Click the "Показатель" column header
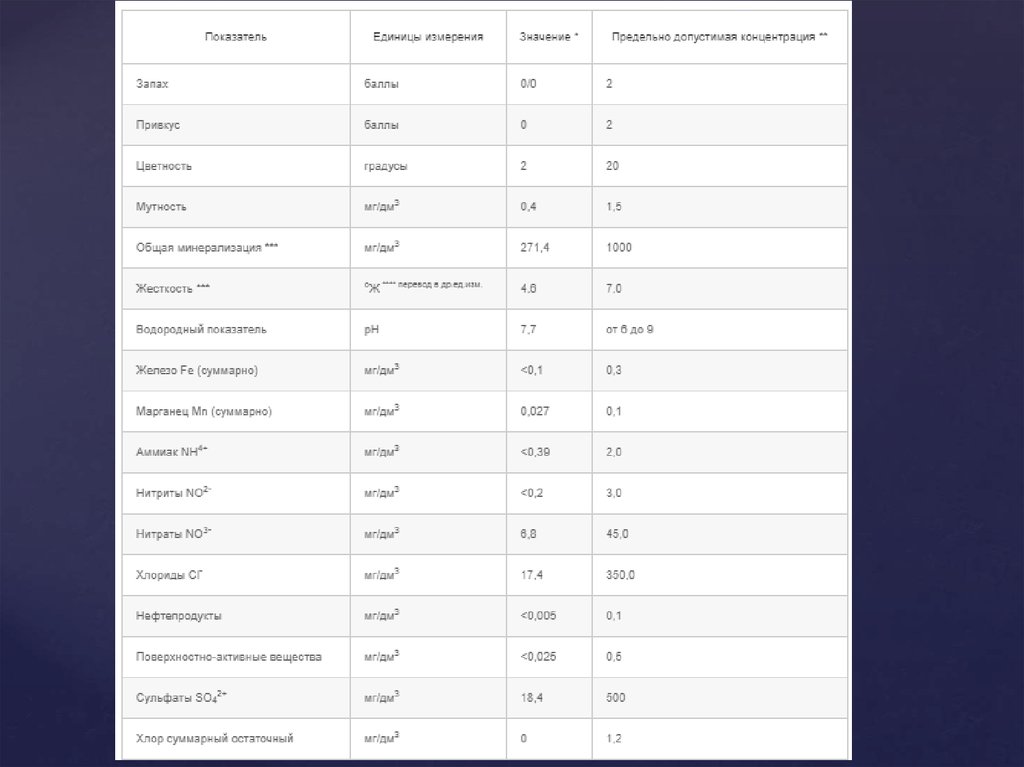1024x767 pixels. tap(236, 37)
